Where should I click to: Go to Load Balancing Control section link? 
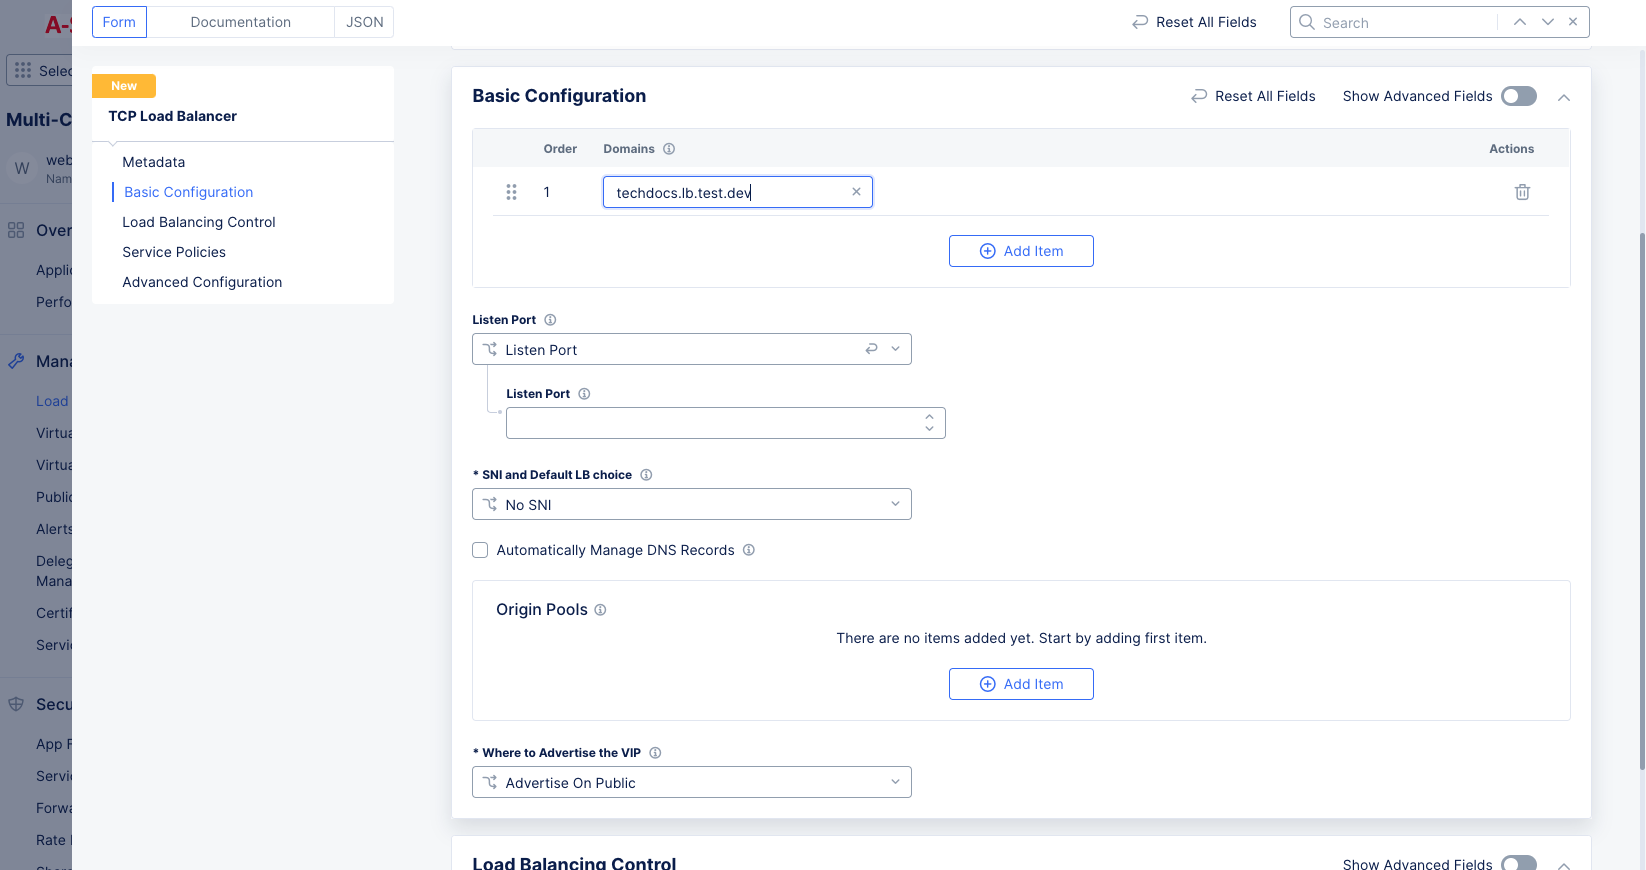click(198, 222)
